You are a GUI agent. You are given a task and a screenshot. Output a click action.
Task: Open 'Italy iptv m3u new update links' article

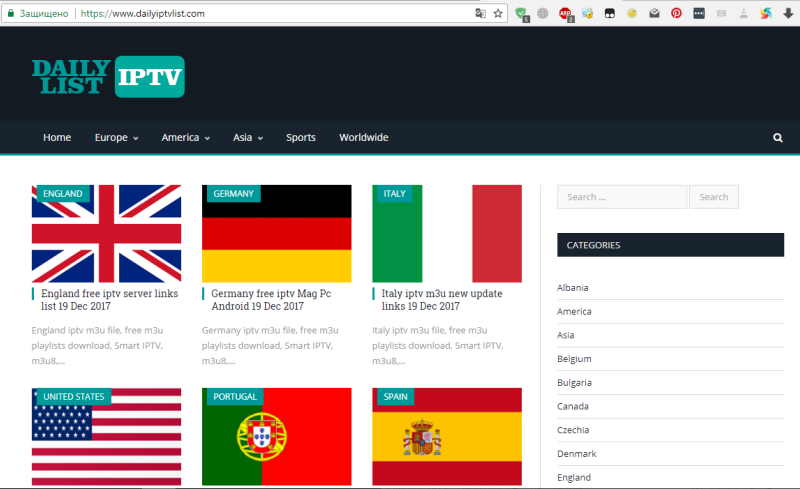[x=442, y=300]
